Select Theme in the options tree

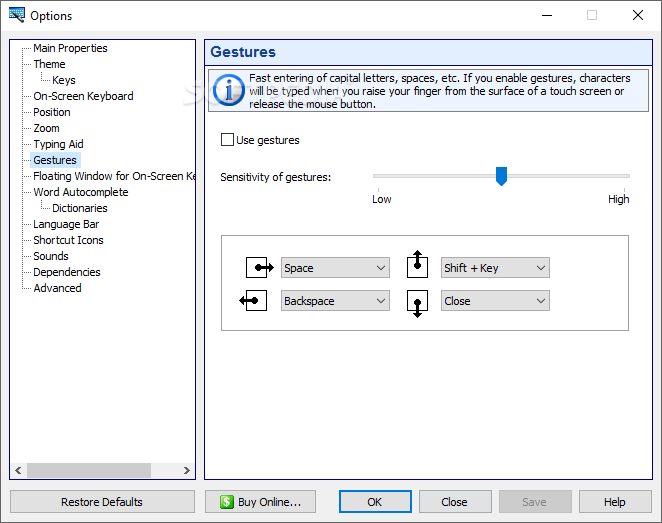tap(49, 64)
